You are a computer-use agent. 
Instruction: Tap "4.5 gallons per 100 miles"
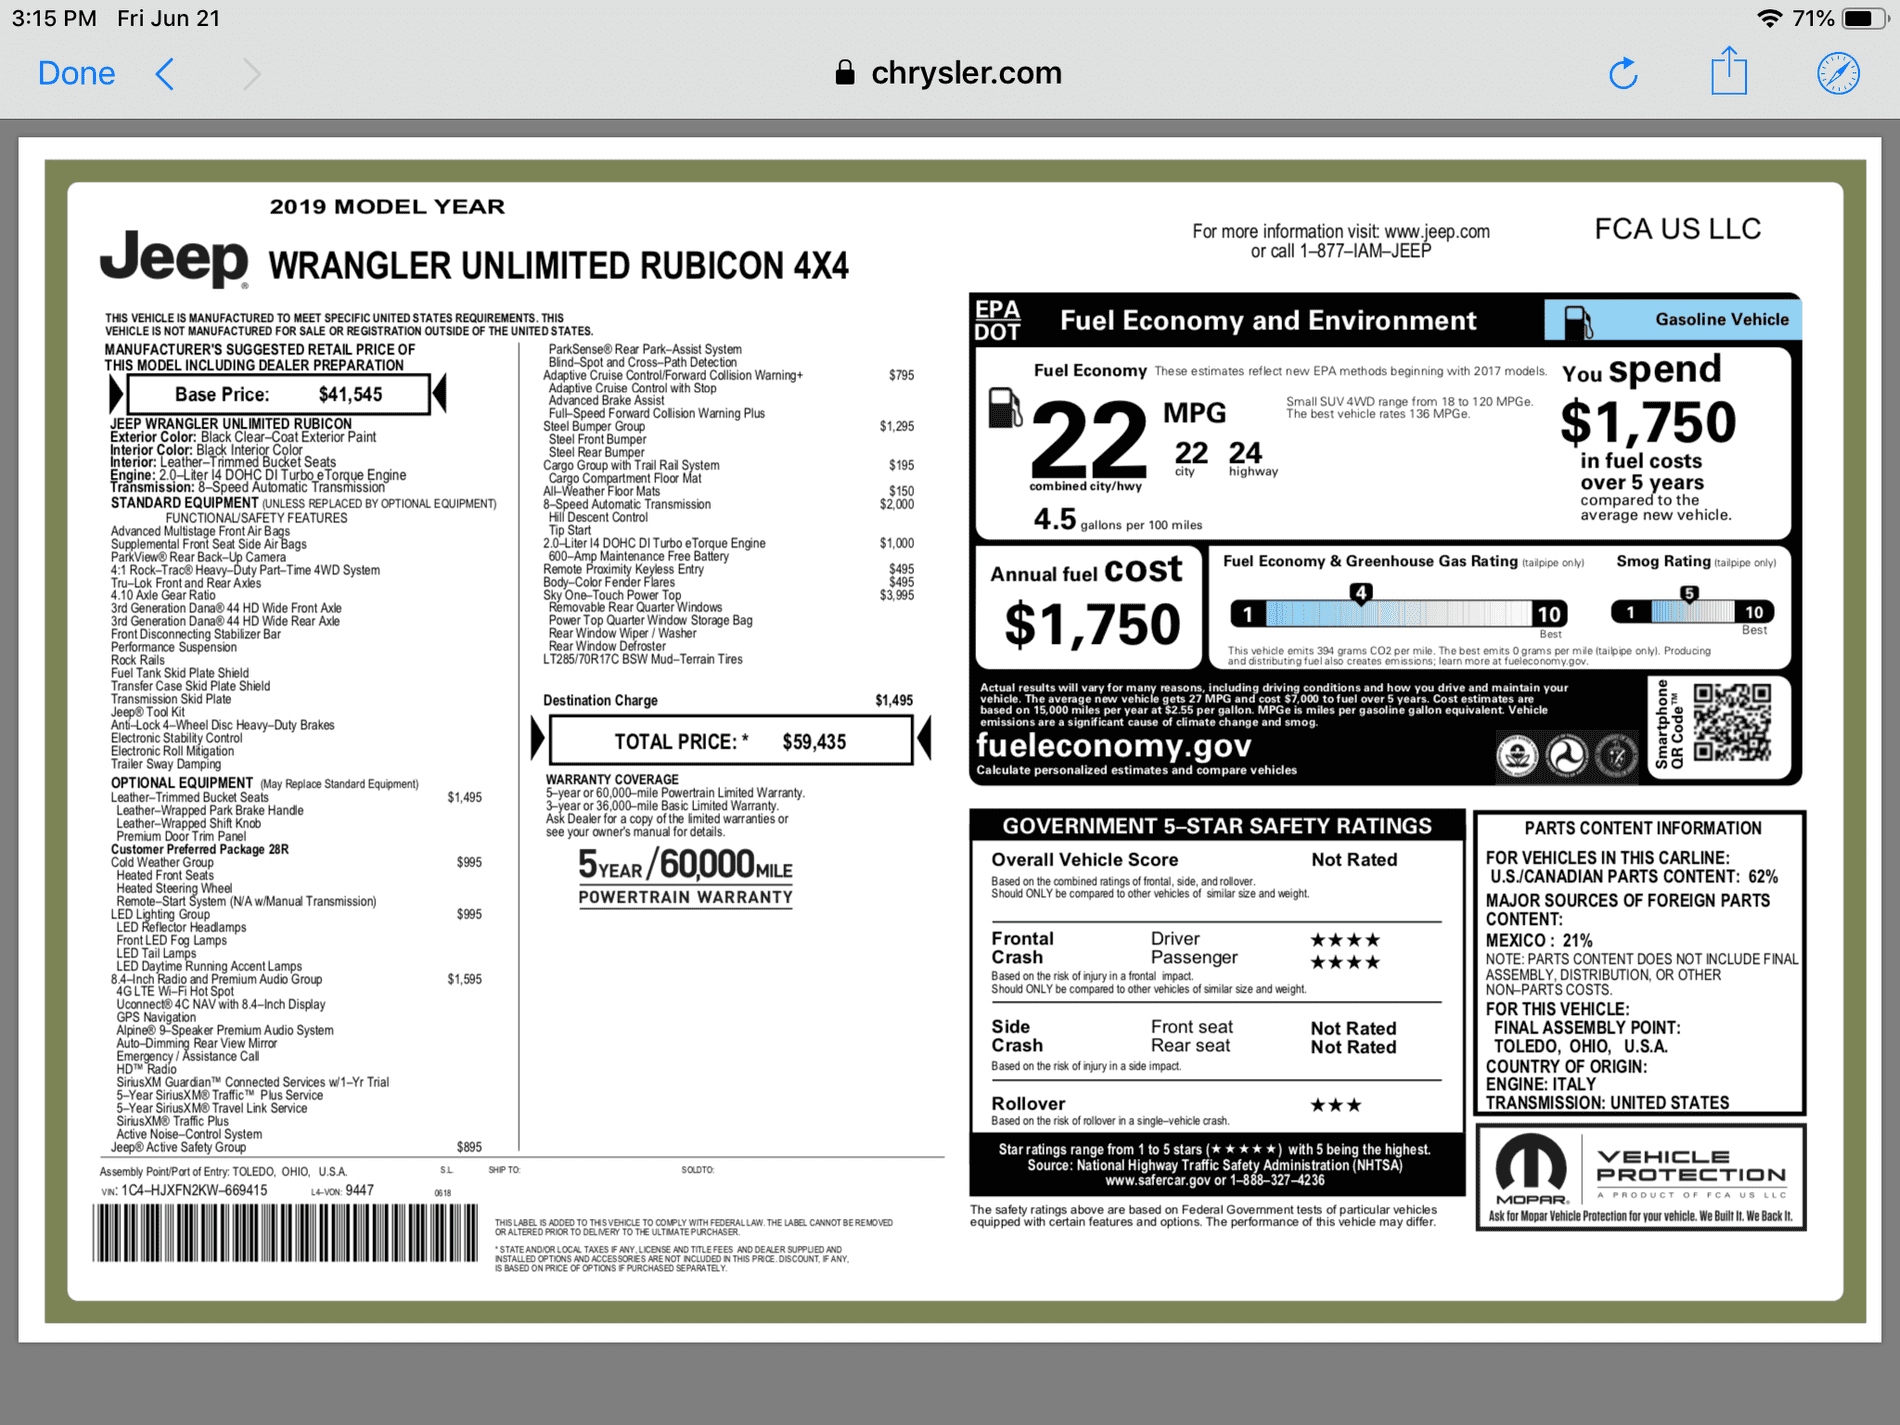click(x=1117, y=520)
